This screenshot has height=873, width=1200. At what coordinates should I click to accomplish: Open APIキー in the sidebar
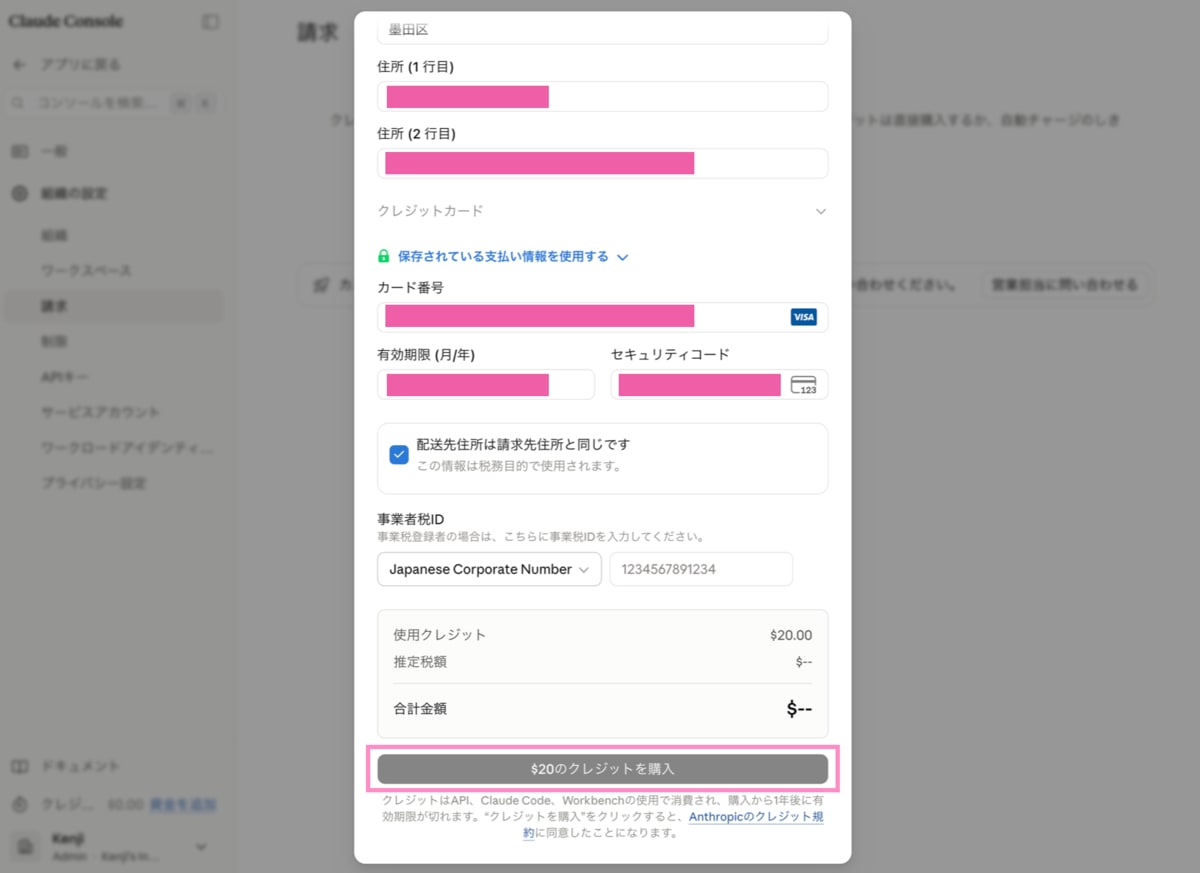pos(65,377)
